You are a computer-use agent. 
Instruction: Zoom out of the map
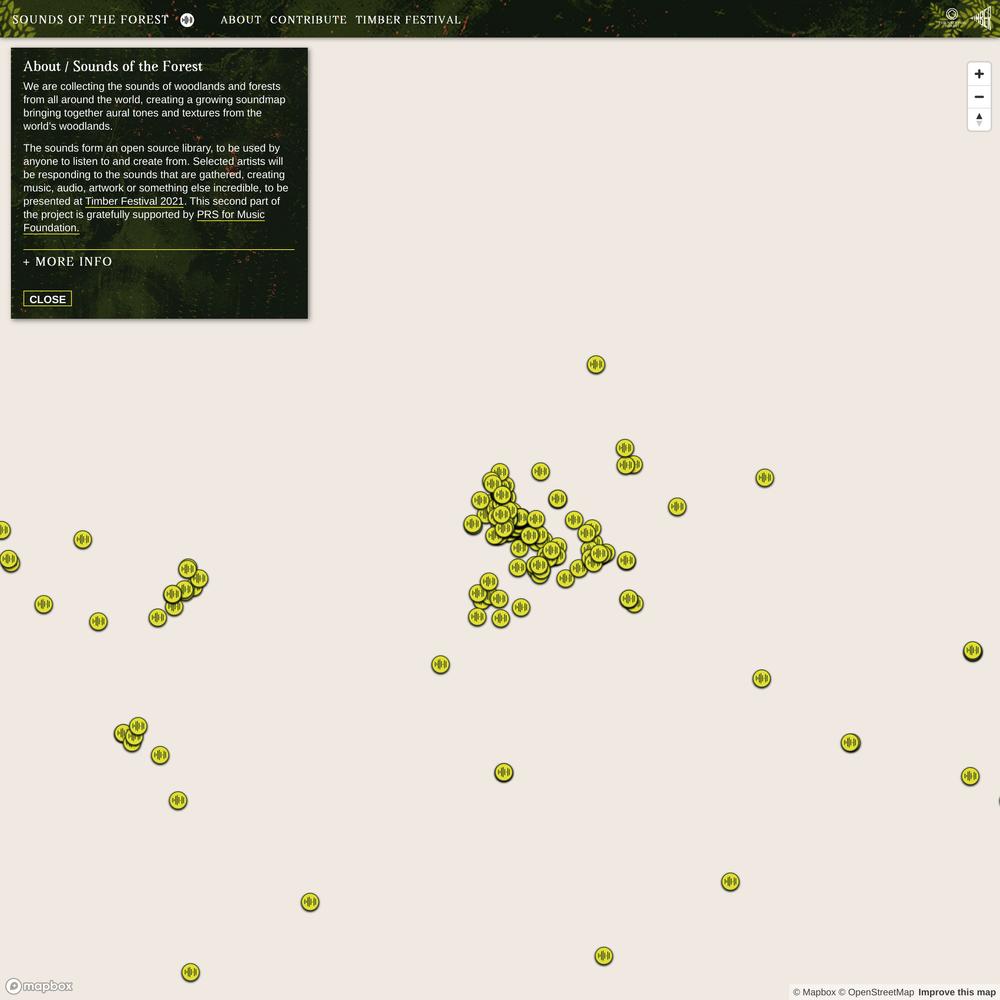pos(978,97)
